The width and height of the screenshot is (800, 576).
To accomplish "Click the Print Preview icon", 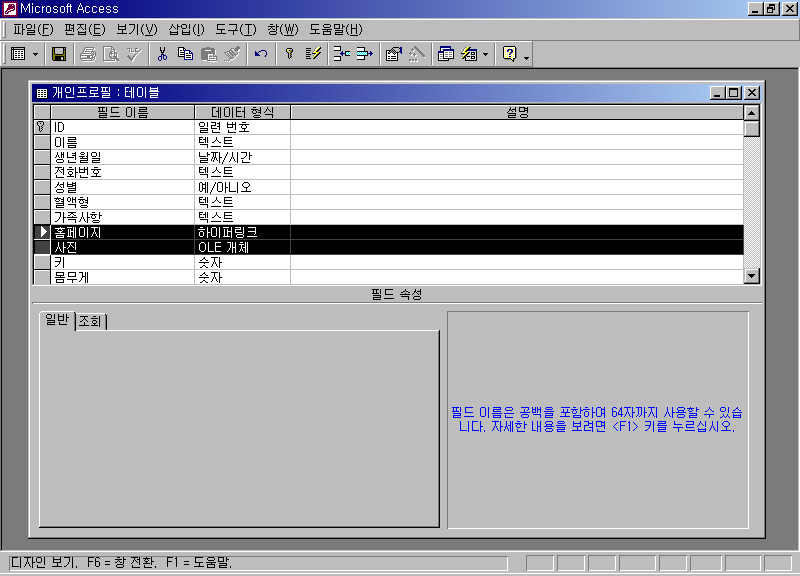I will [x=111, y=54].
